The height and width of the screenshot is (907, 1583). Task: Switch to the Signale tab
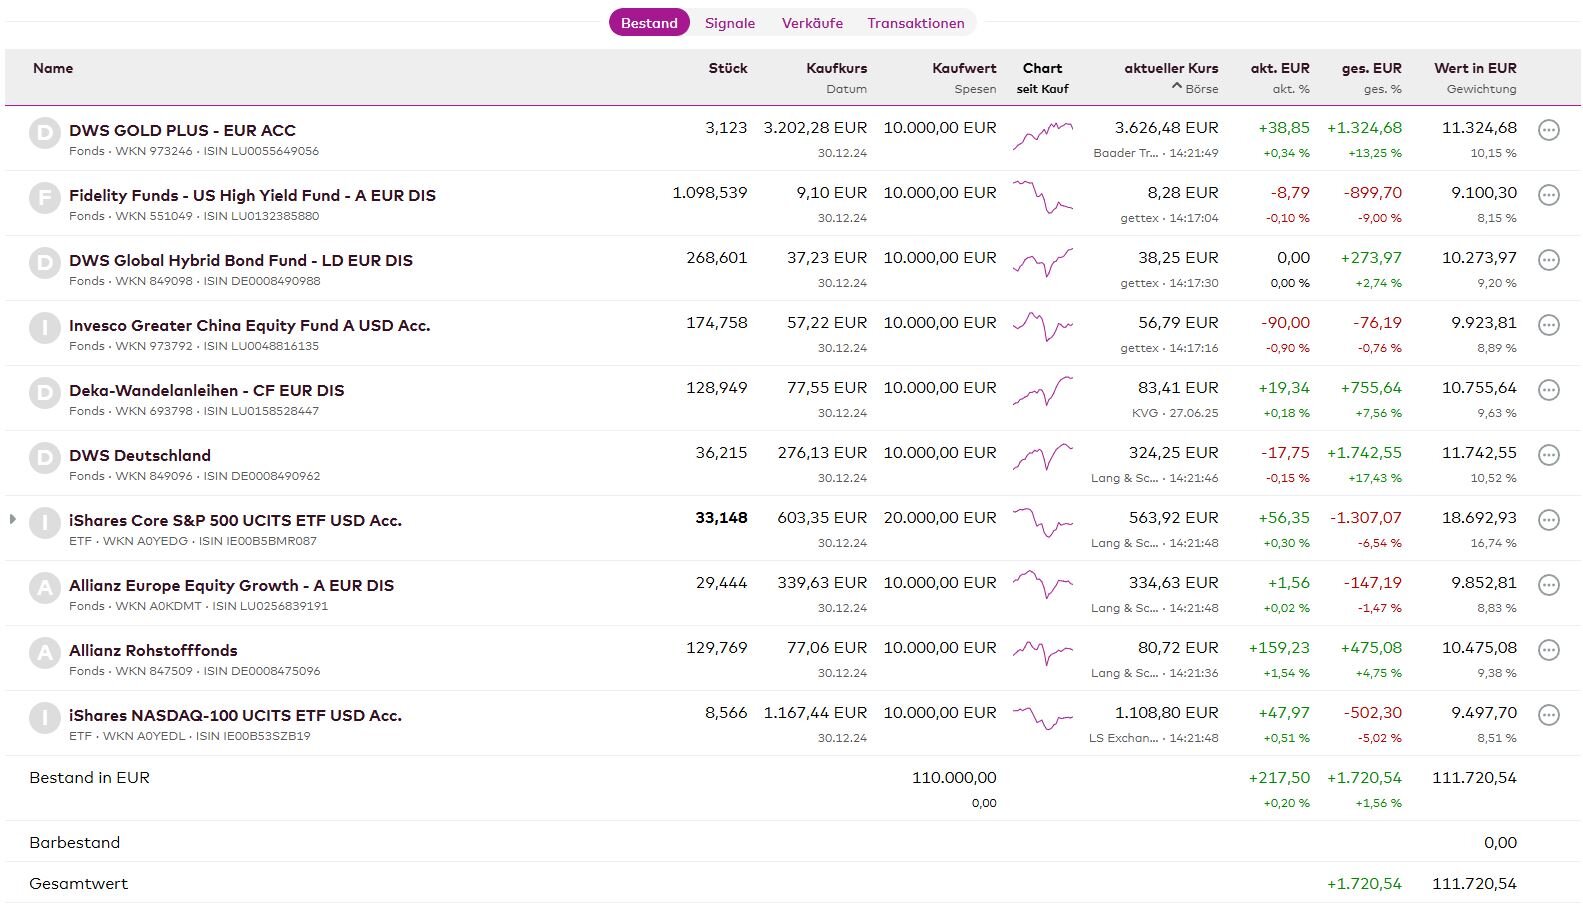click(x=729, y=23)
